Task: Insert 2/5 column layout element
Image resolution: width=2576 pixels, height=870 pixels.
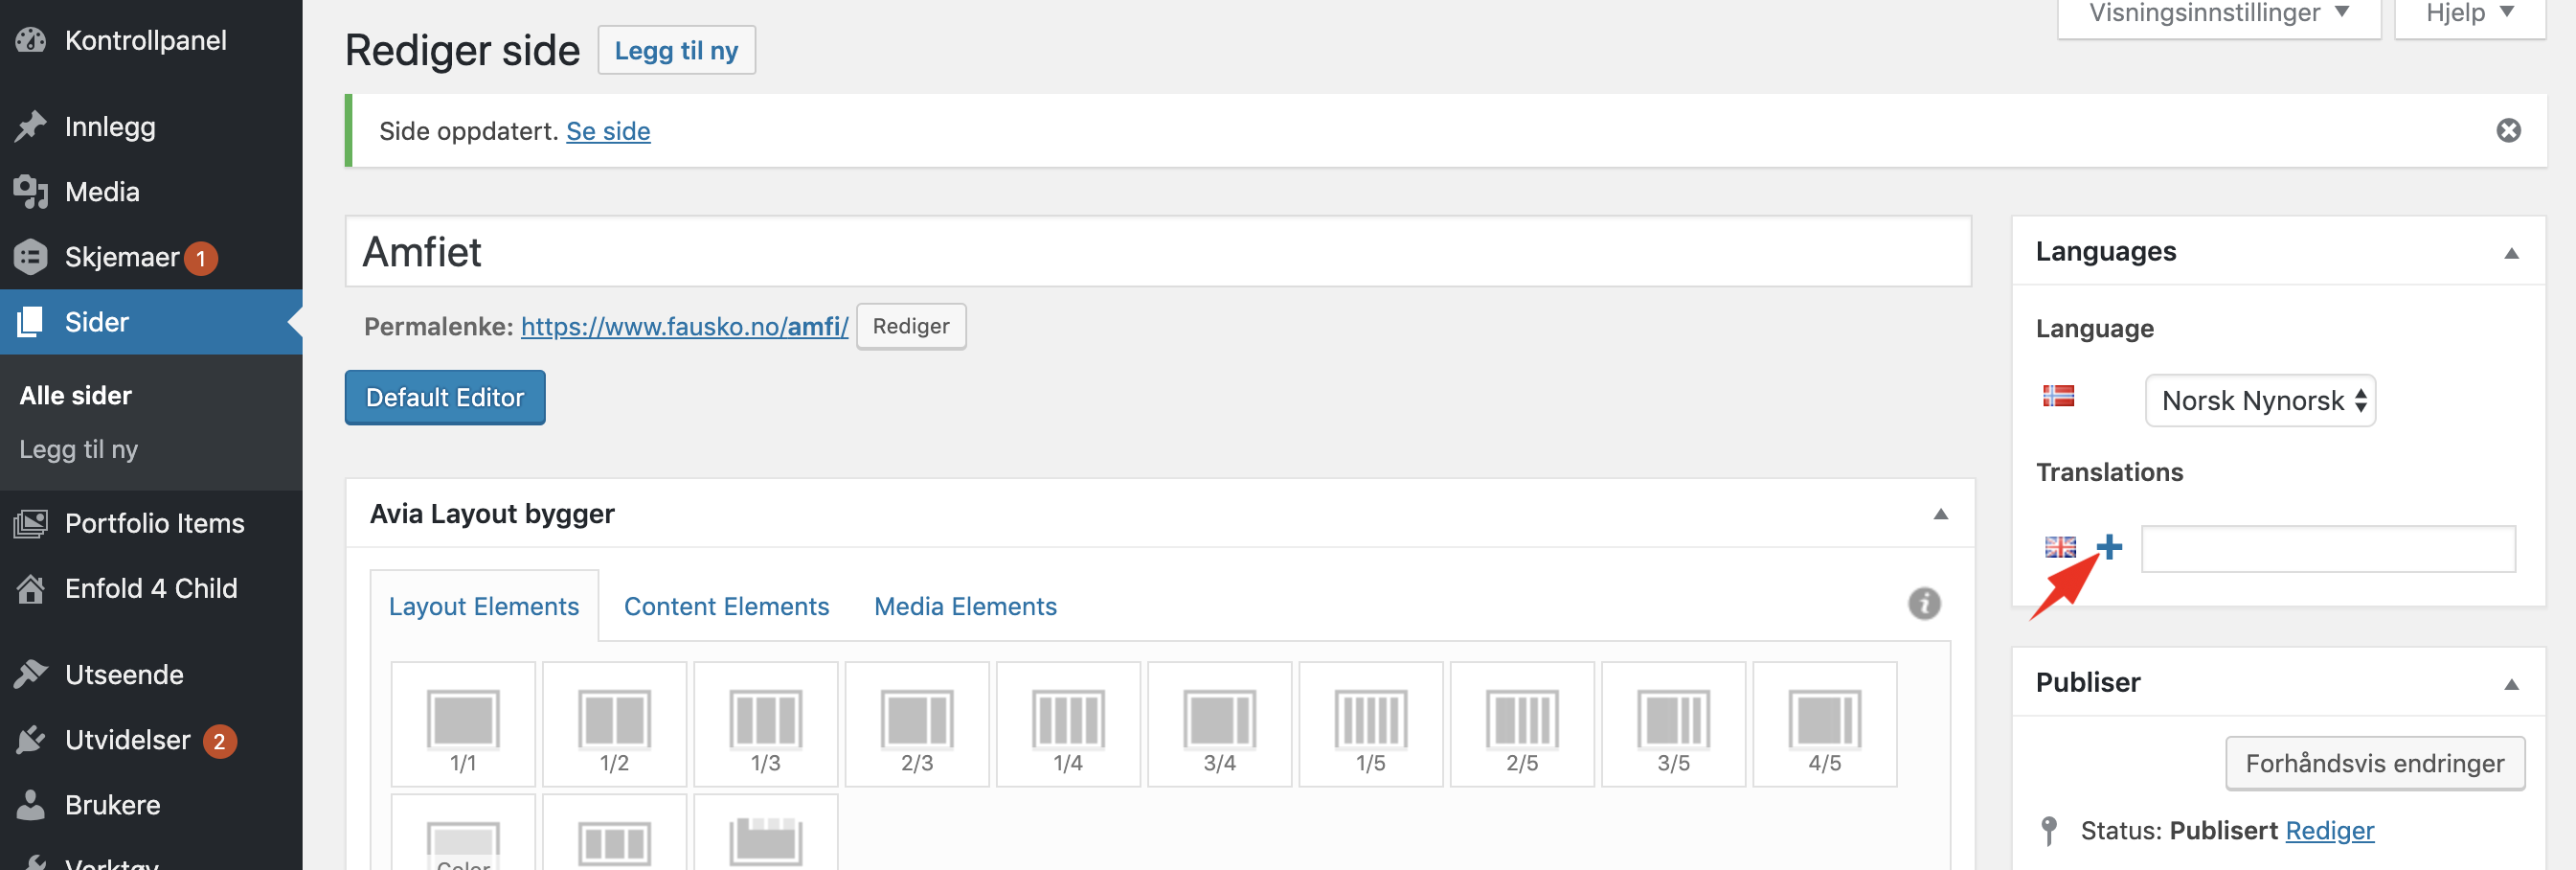Action: coord(1522,725)
